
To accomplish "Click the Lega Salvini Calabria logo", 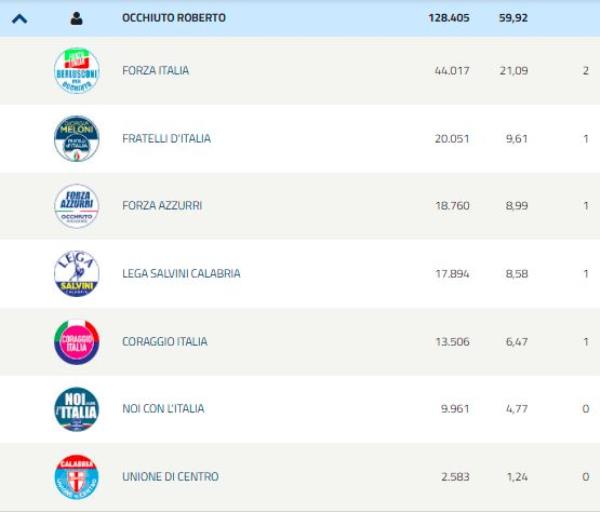I will tap(76, 273).
